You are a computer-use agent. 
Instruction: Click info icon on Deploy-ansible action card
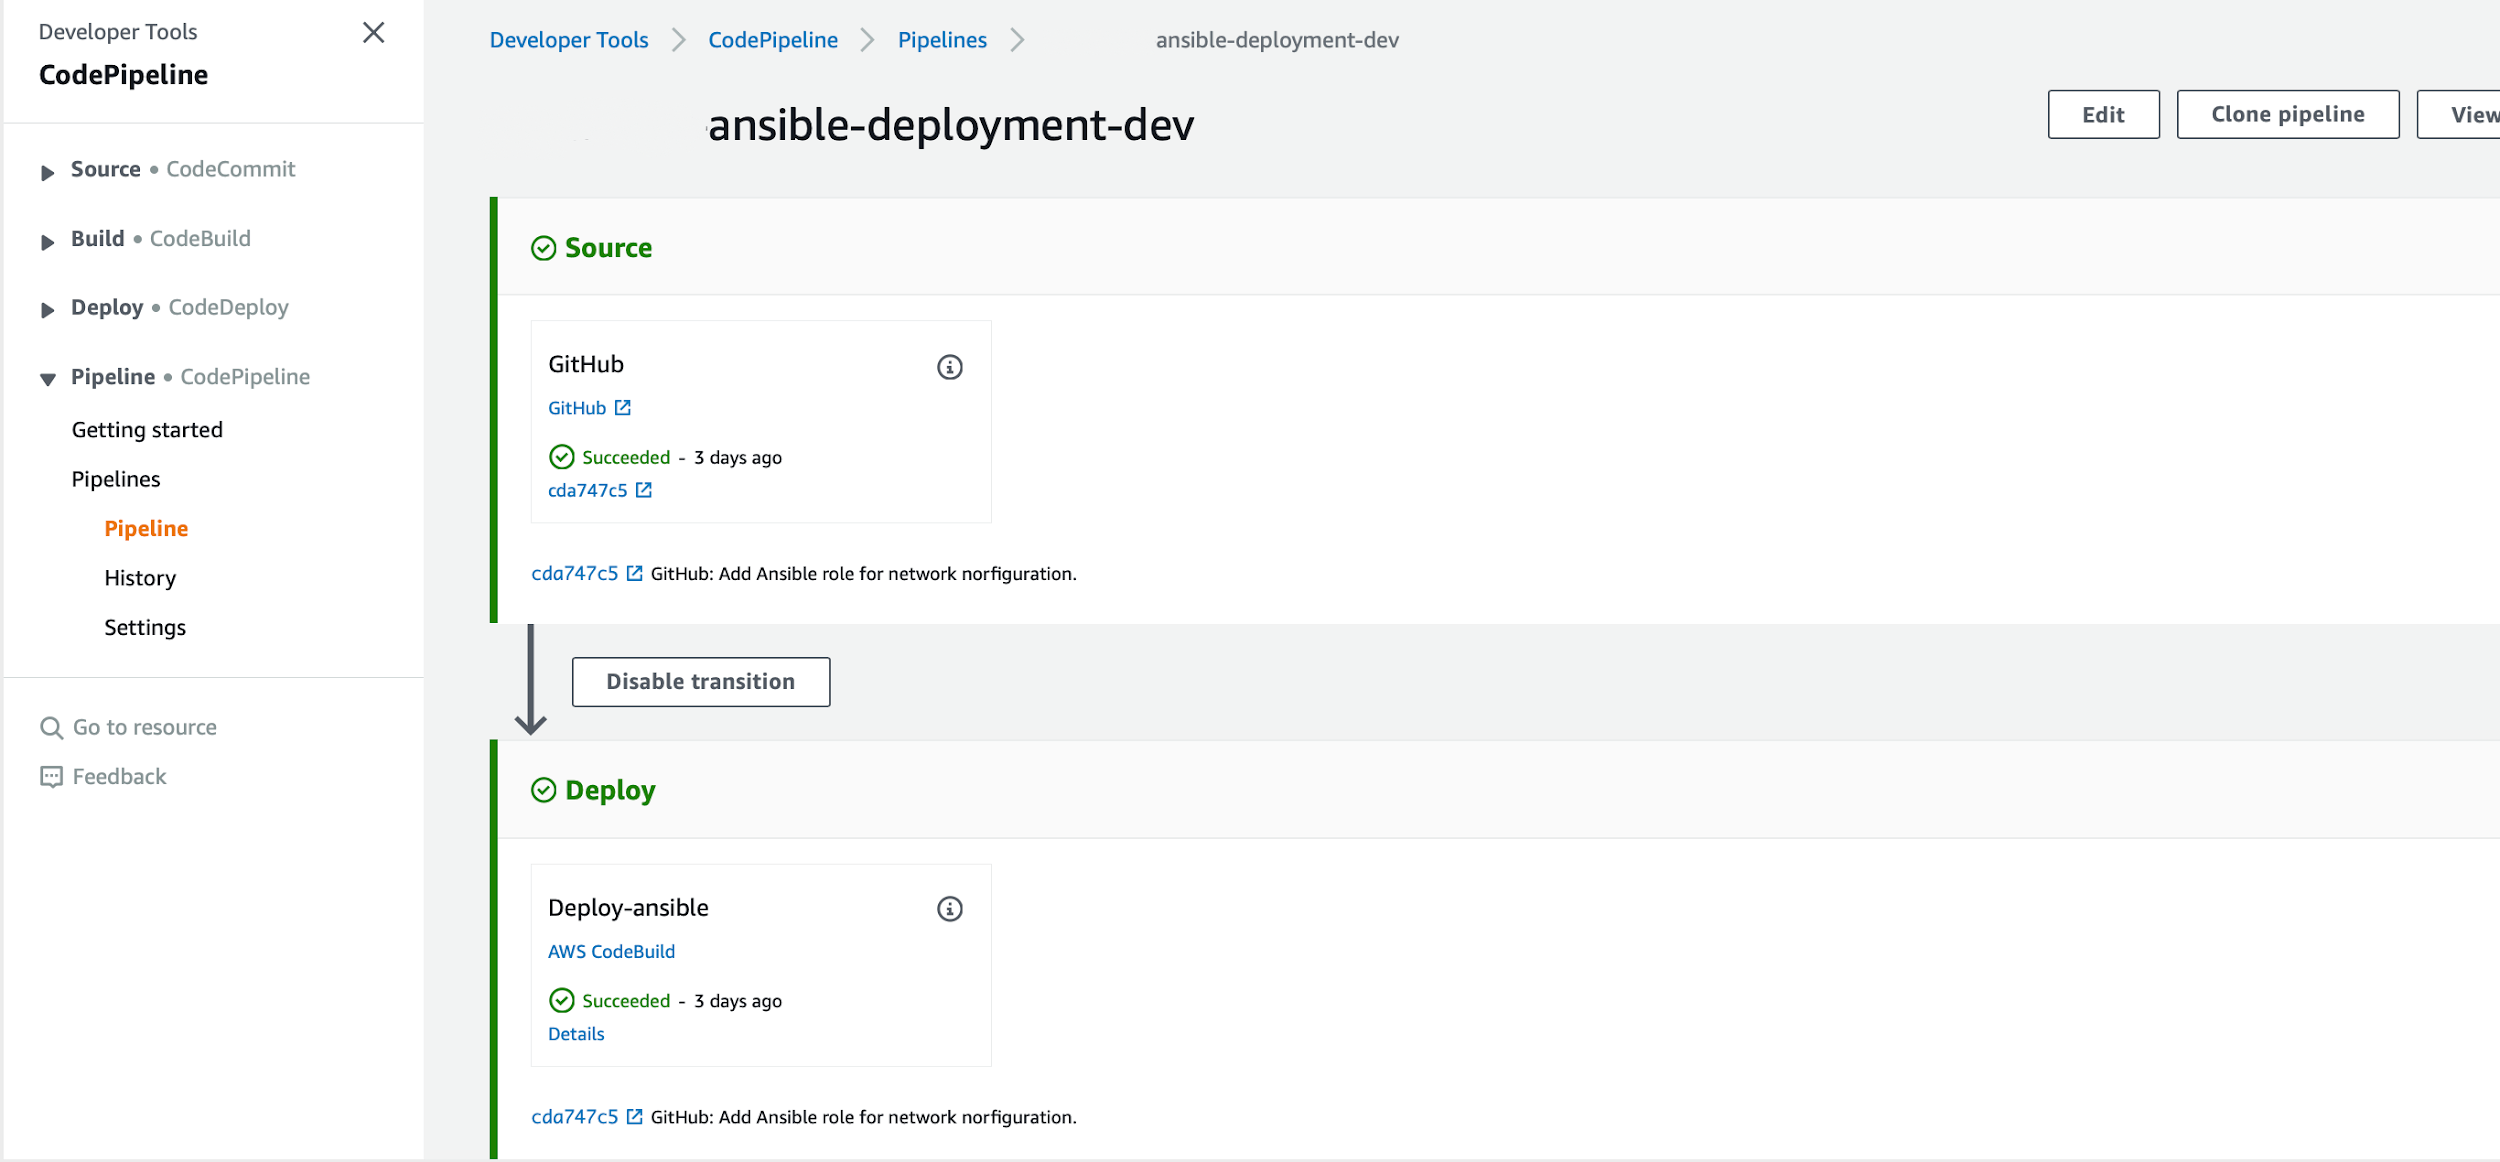(949, 909)
